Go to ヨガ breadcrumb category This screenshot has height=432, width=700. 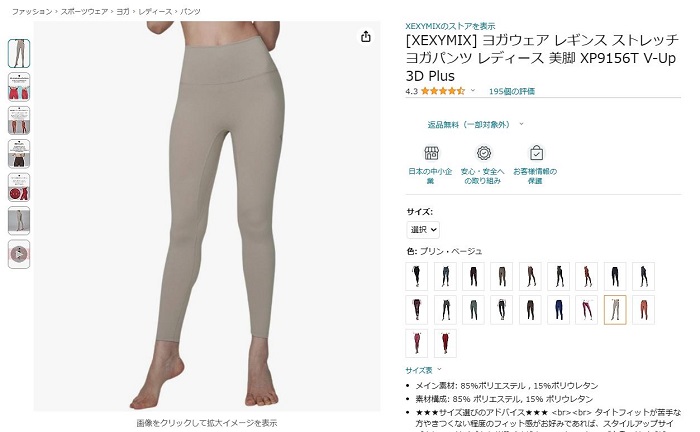123,12
